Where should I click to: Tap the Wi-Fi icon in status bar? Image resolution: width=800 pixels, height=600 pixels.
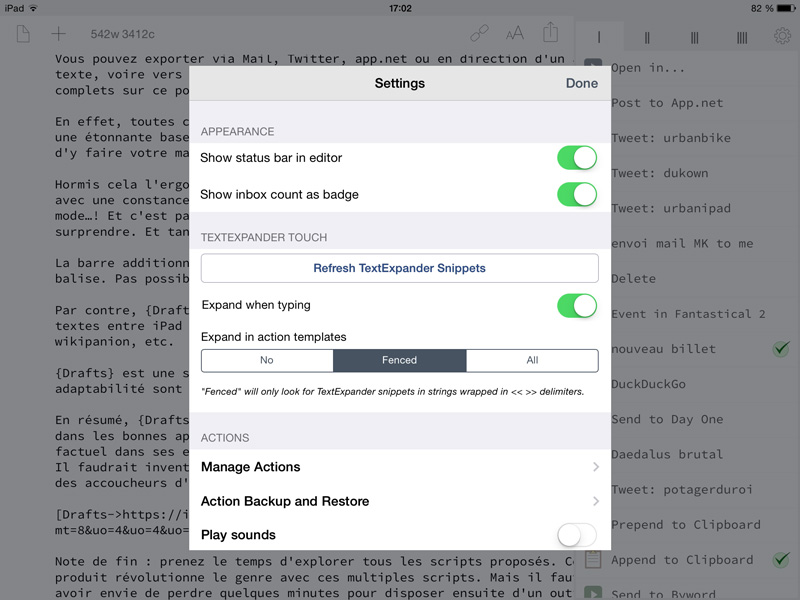pyautogui.click(x=33, y=8)
